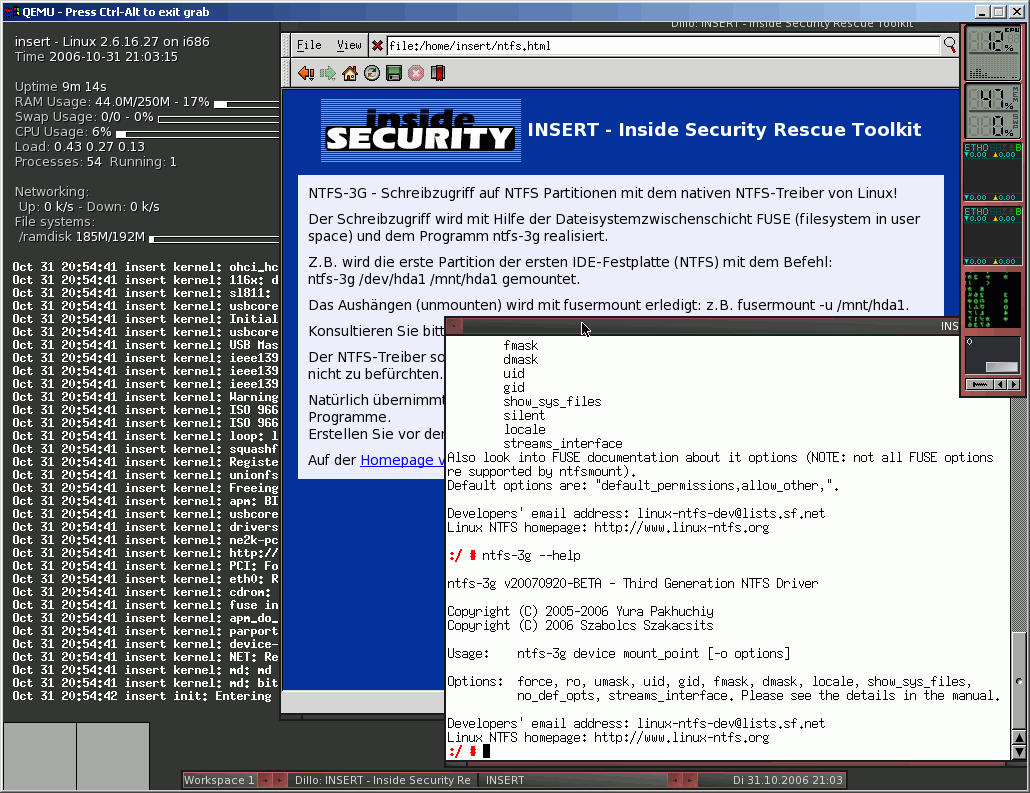Switch to next workspace via toolbar arrow
The height and width of the screenshot is (793, 1030).
pyautogui.click(x=279, y=780)
